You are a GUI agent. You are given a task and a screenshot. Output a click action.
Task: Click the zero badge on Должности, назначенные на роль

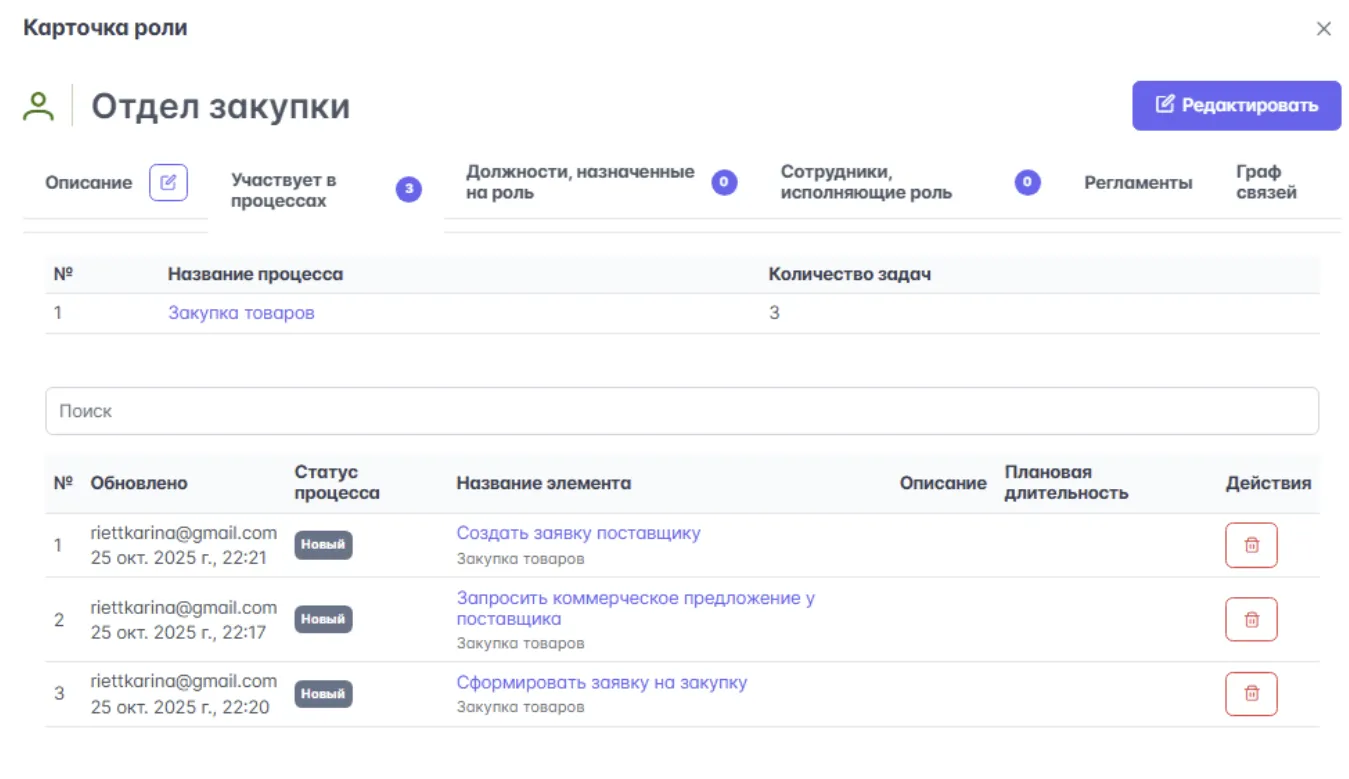point(722,182)
